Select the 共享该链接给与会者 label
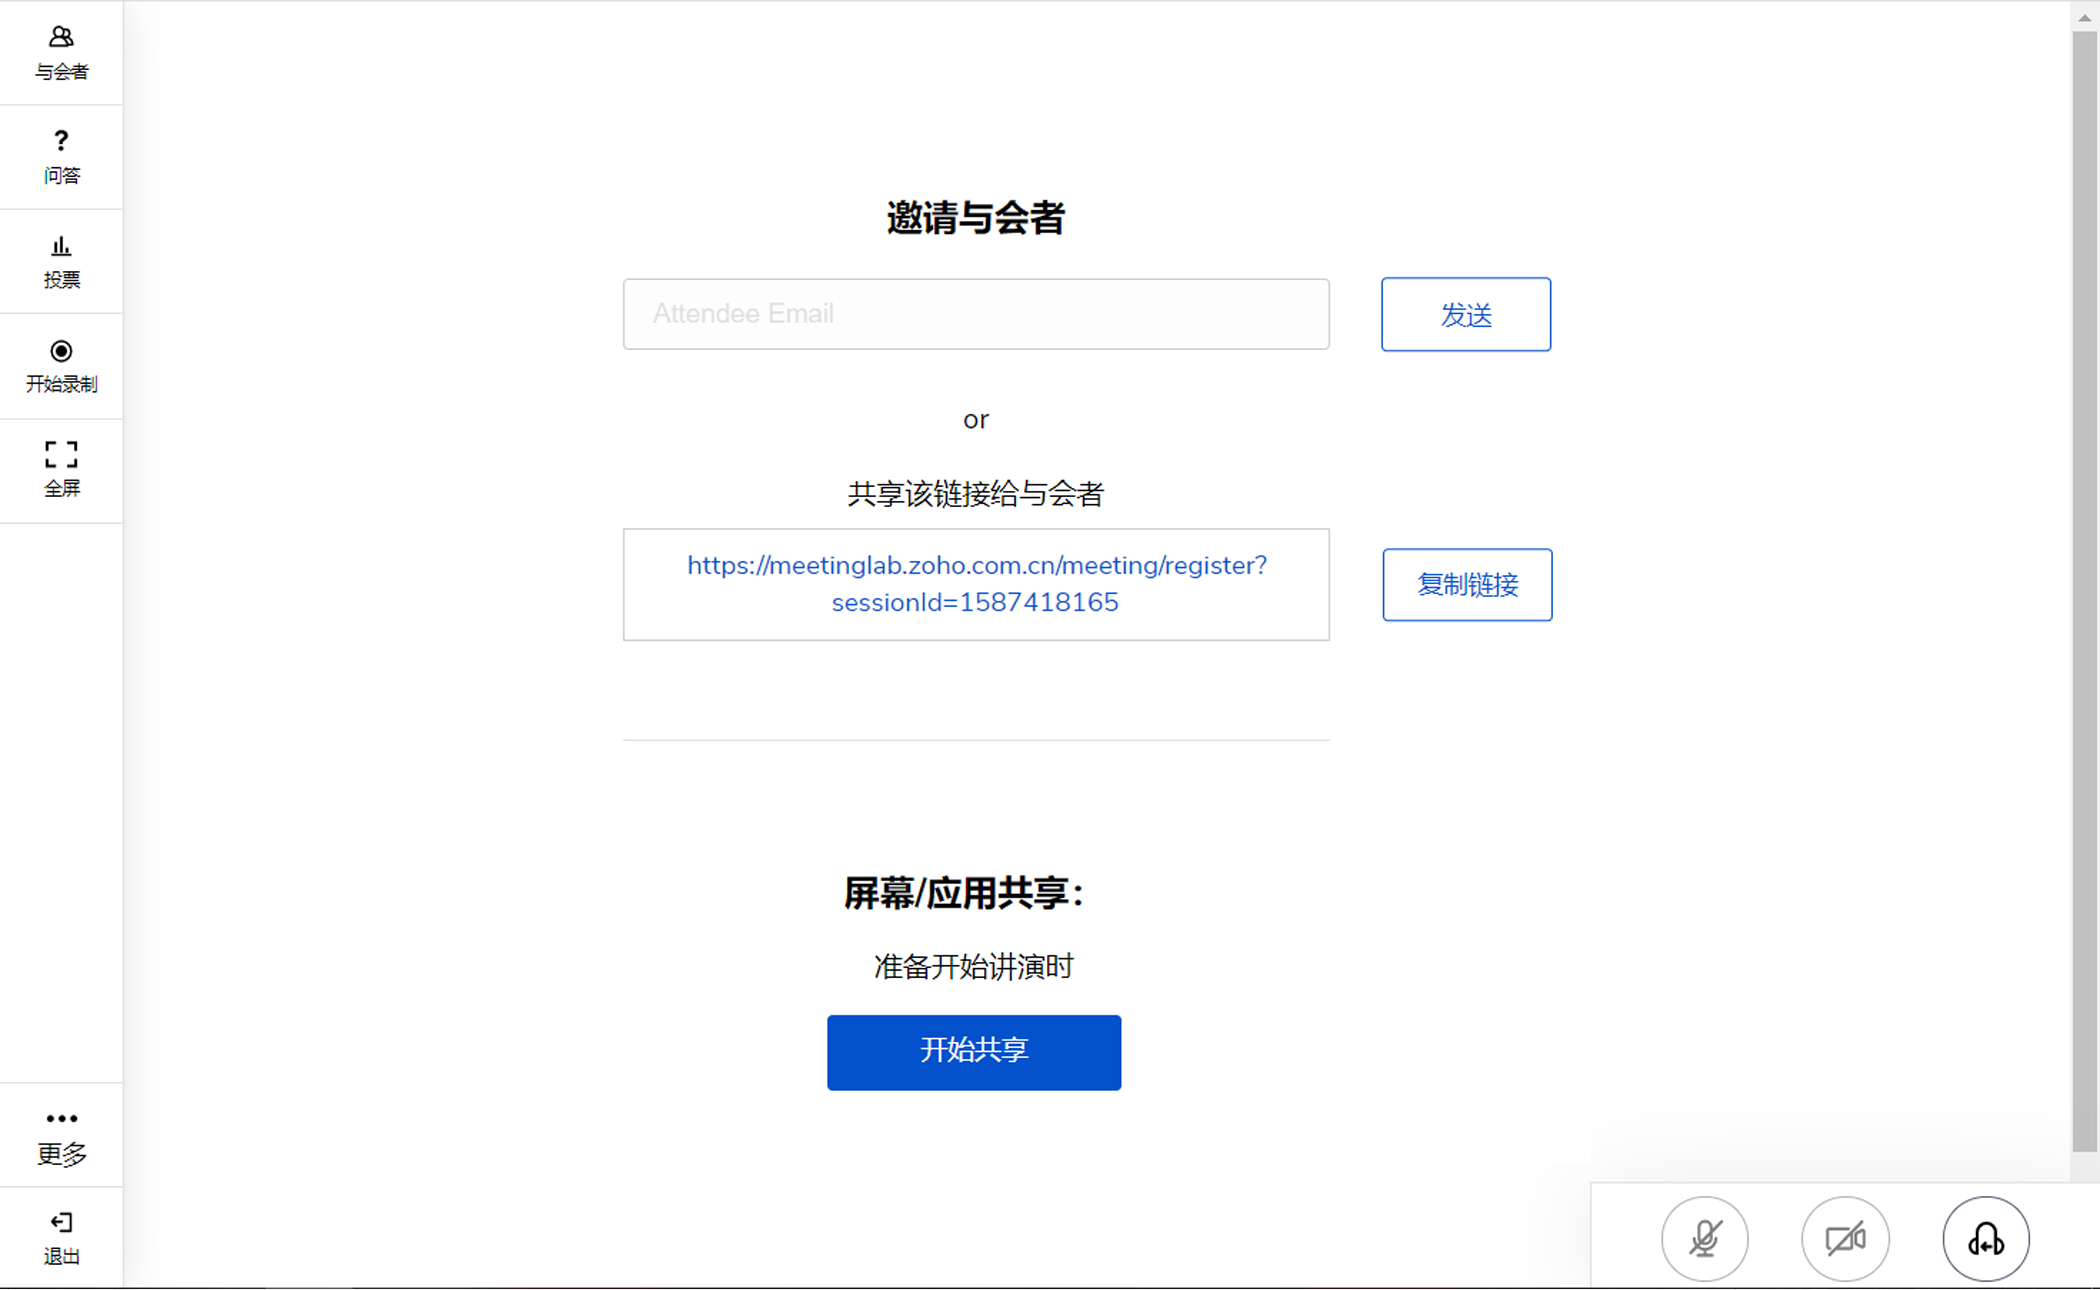The height and width of the screenshot is (1290, 2100). [976, 494]
